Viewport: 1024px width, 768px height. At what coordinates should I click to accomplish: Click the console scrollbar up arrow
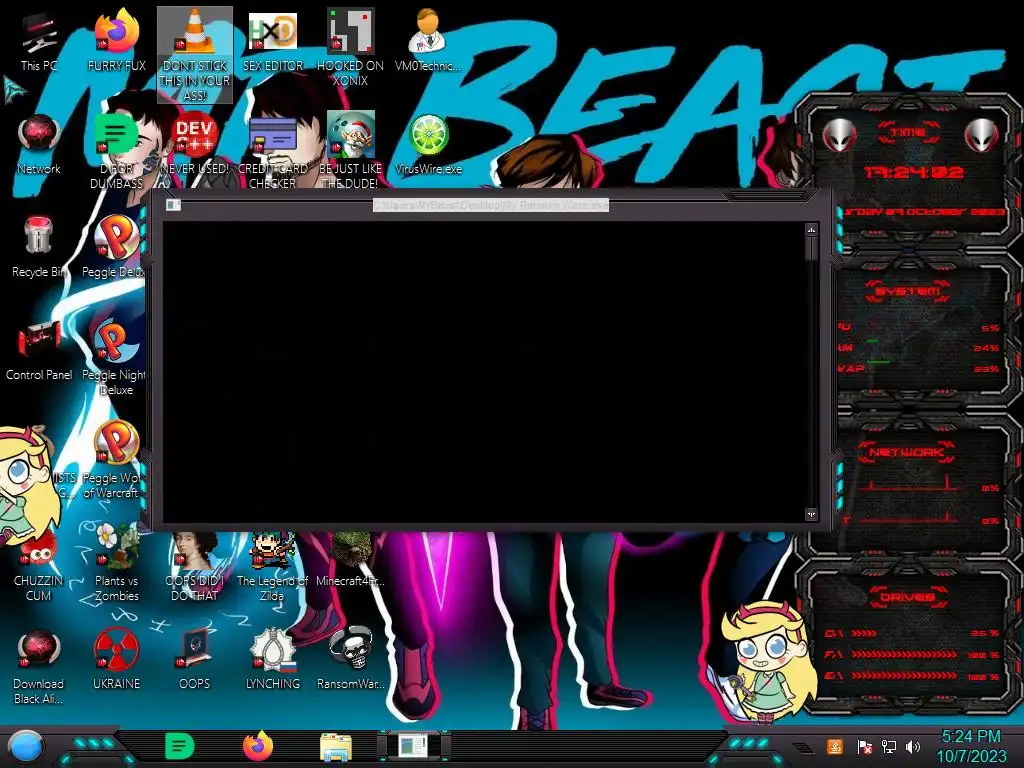pyautogui.click(x=811, y=230)
